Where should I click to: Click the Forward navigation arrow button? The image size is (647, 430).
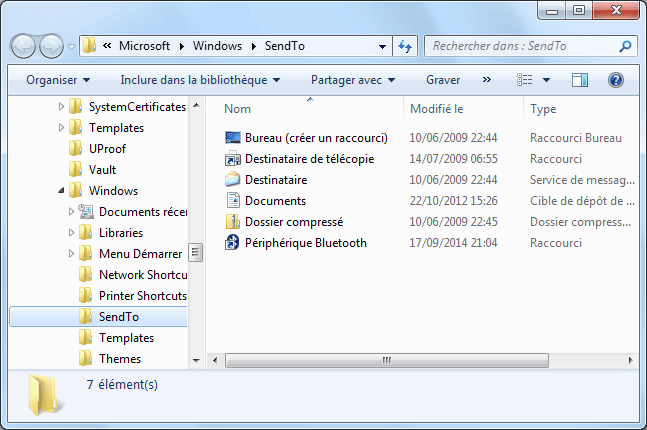tap(51, 46)
